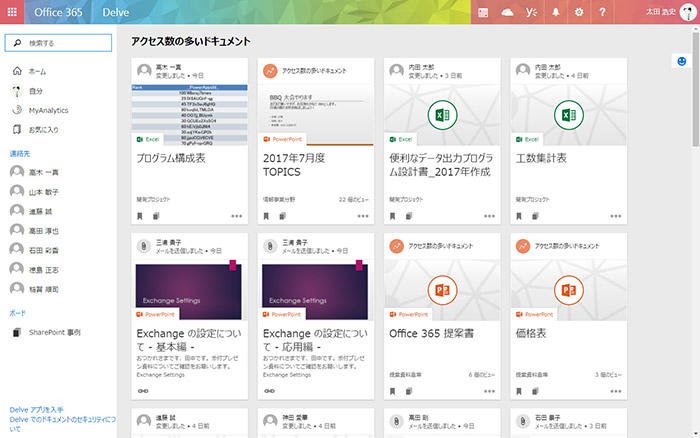
Task: Bookmark the Office 365 提案書 card
Action: 392,392
